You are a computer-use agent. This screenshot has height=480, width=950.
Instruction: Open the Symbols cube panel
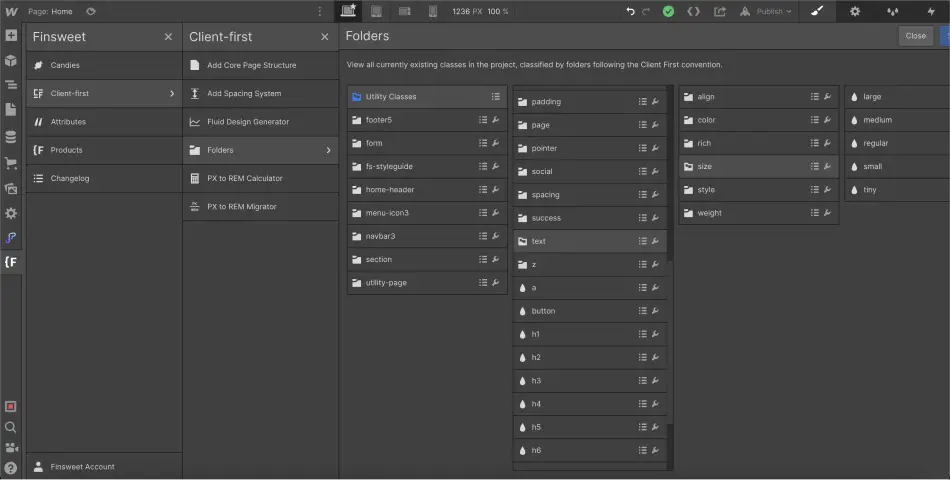(11, 61)
